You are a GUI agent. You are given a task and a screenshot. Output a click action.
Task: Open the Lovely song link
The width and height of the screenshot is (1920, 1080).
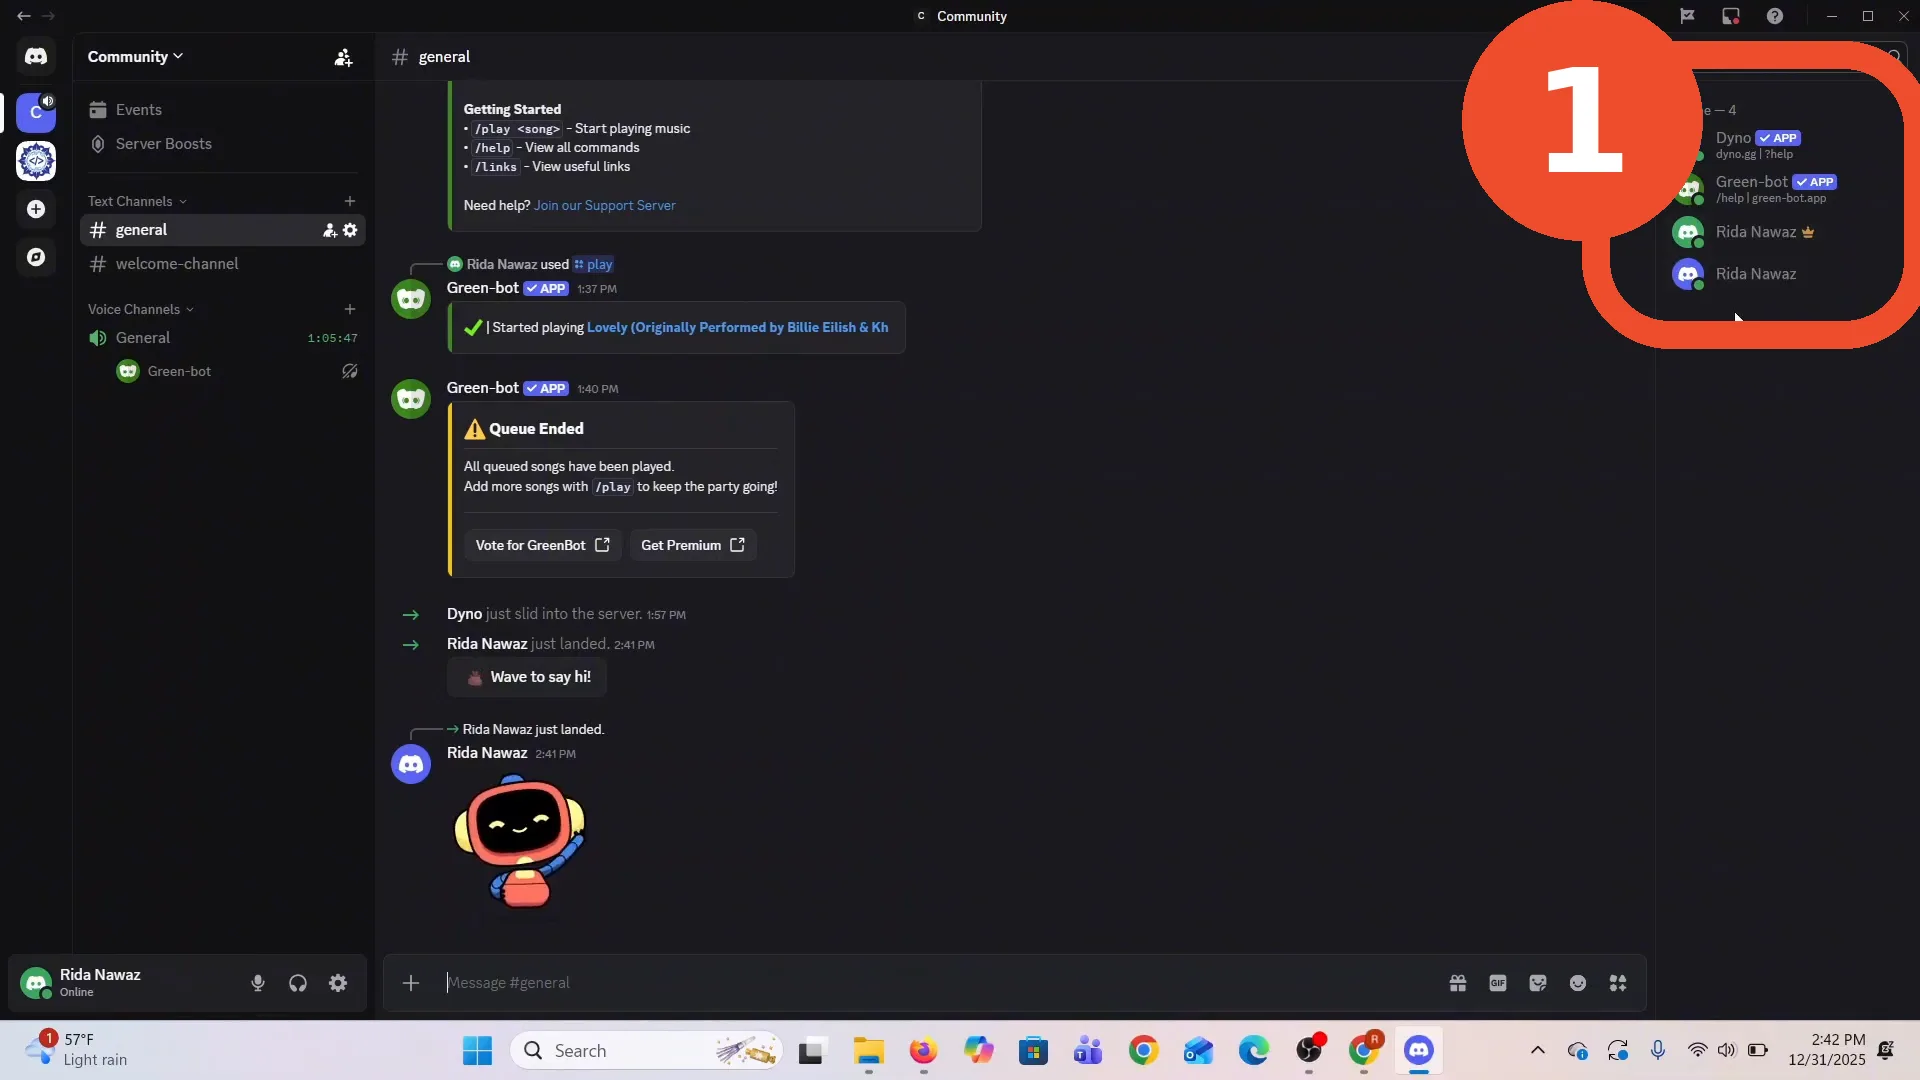(737, 328)
